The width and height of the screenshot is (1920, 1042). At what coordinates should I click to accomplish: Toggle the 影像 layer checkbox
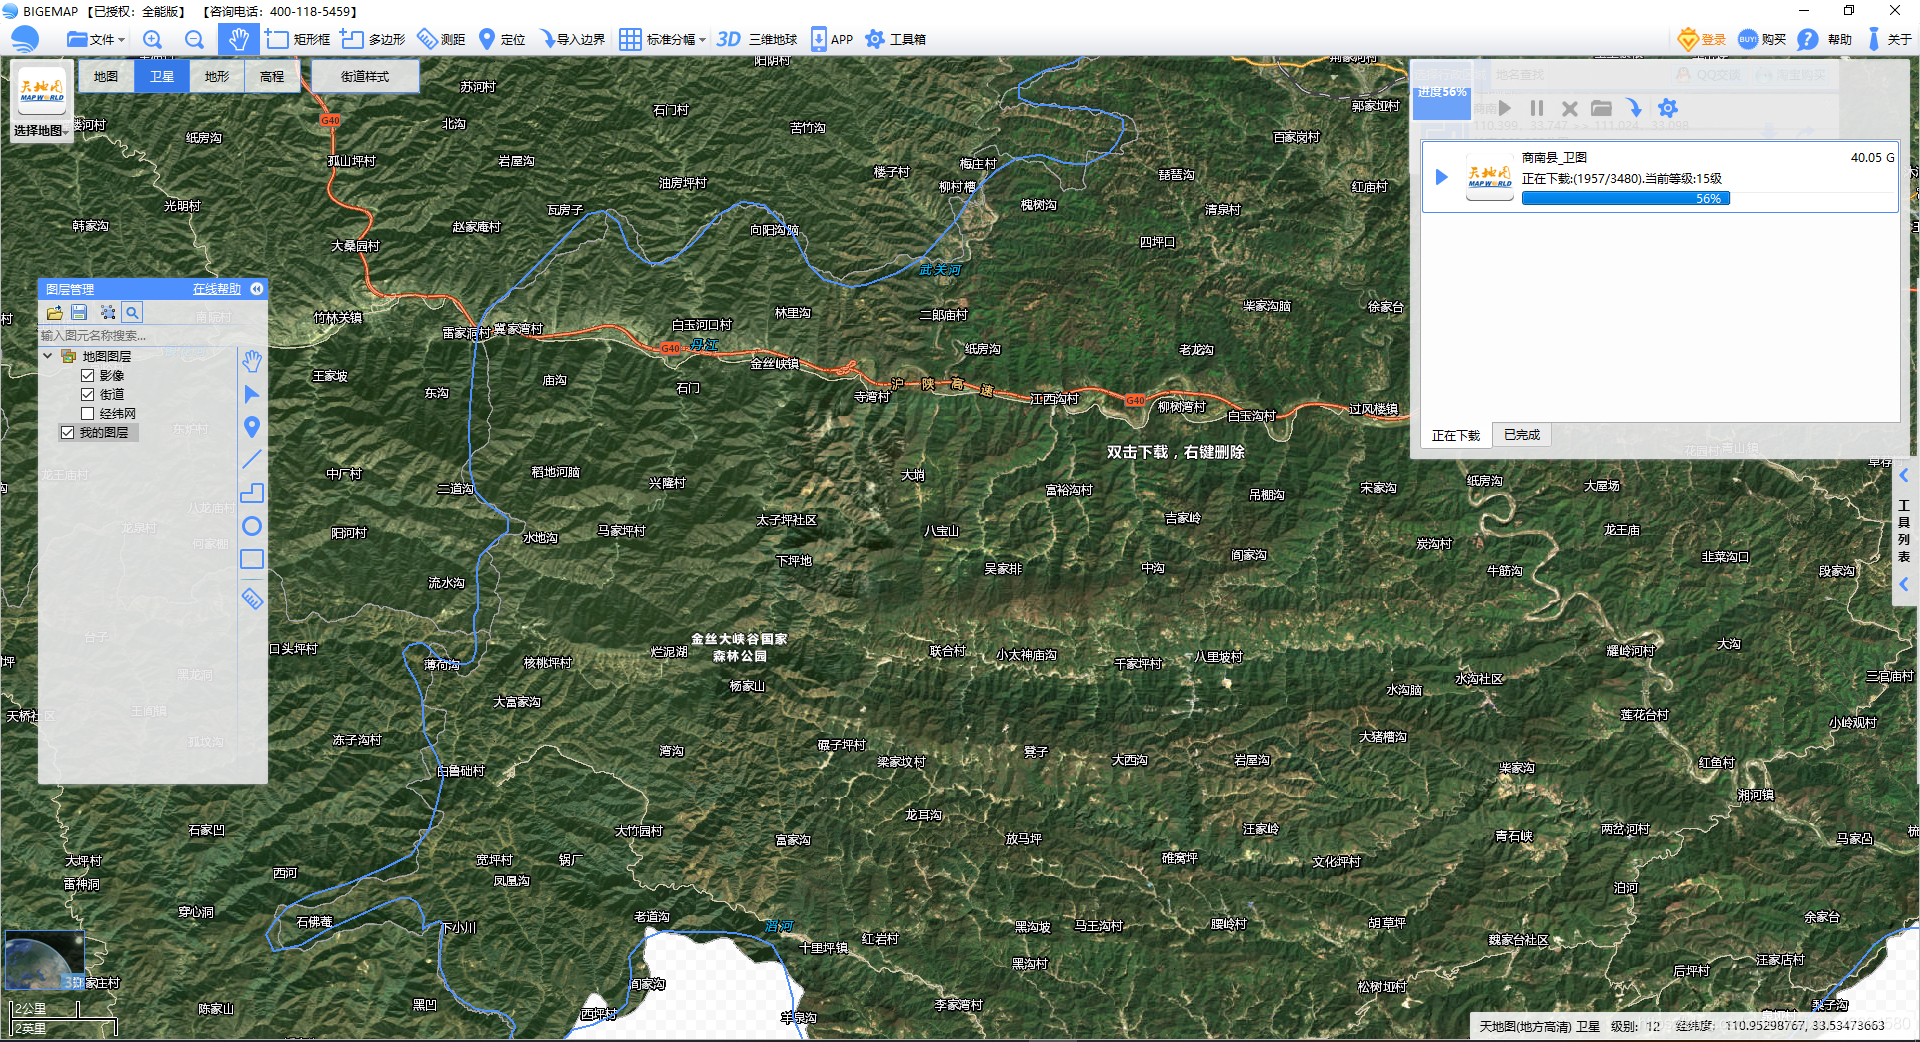coord(88,376)
